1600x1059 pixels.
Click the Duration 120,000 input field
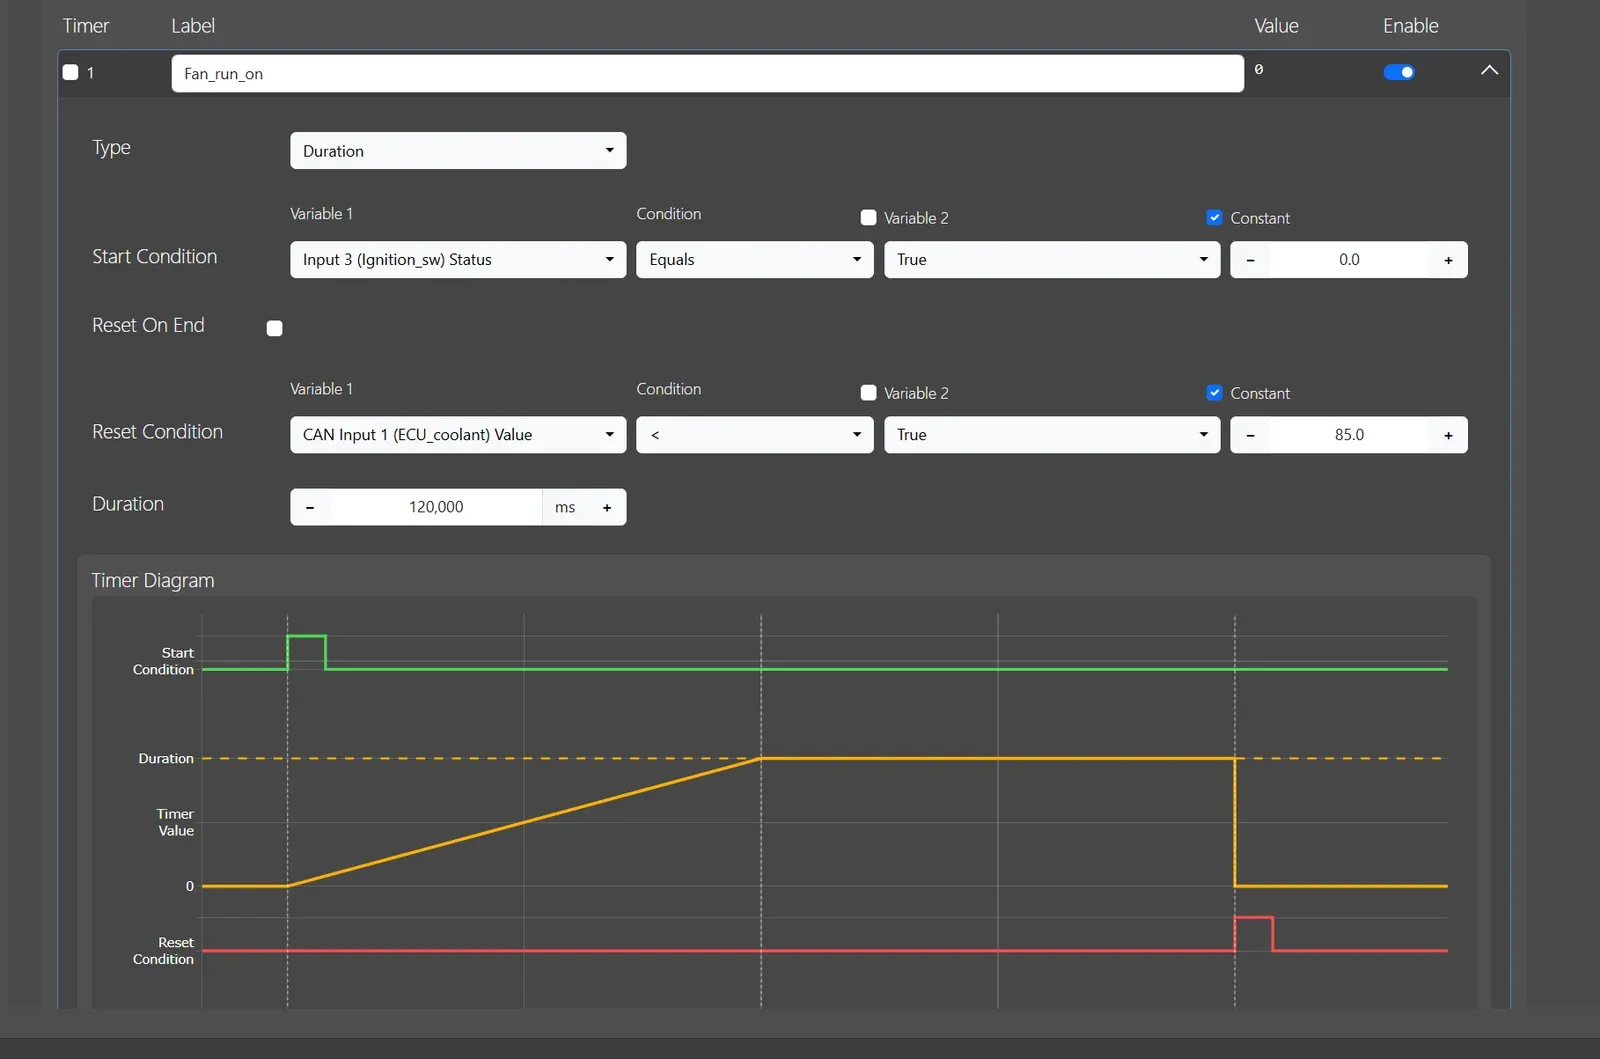[x=436, y=507]
